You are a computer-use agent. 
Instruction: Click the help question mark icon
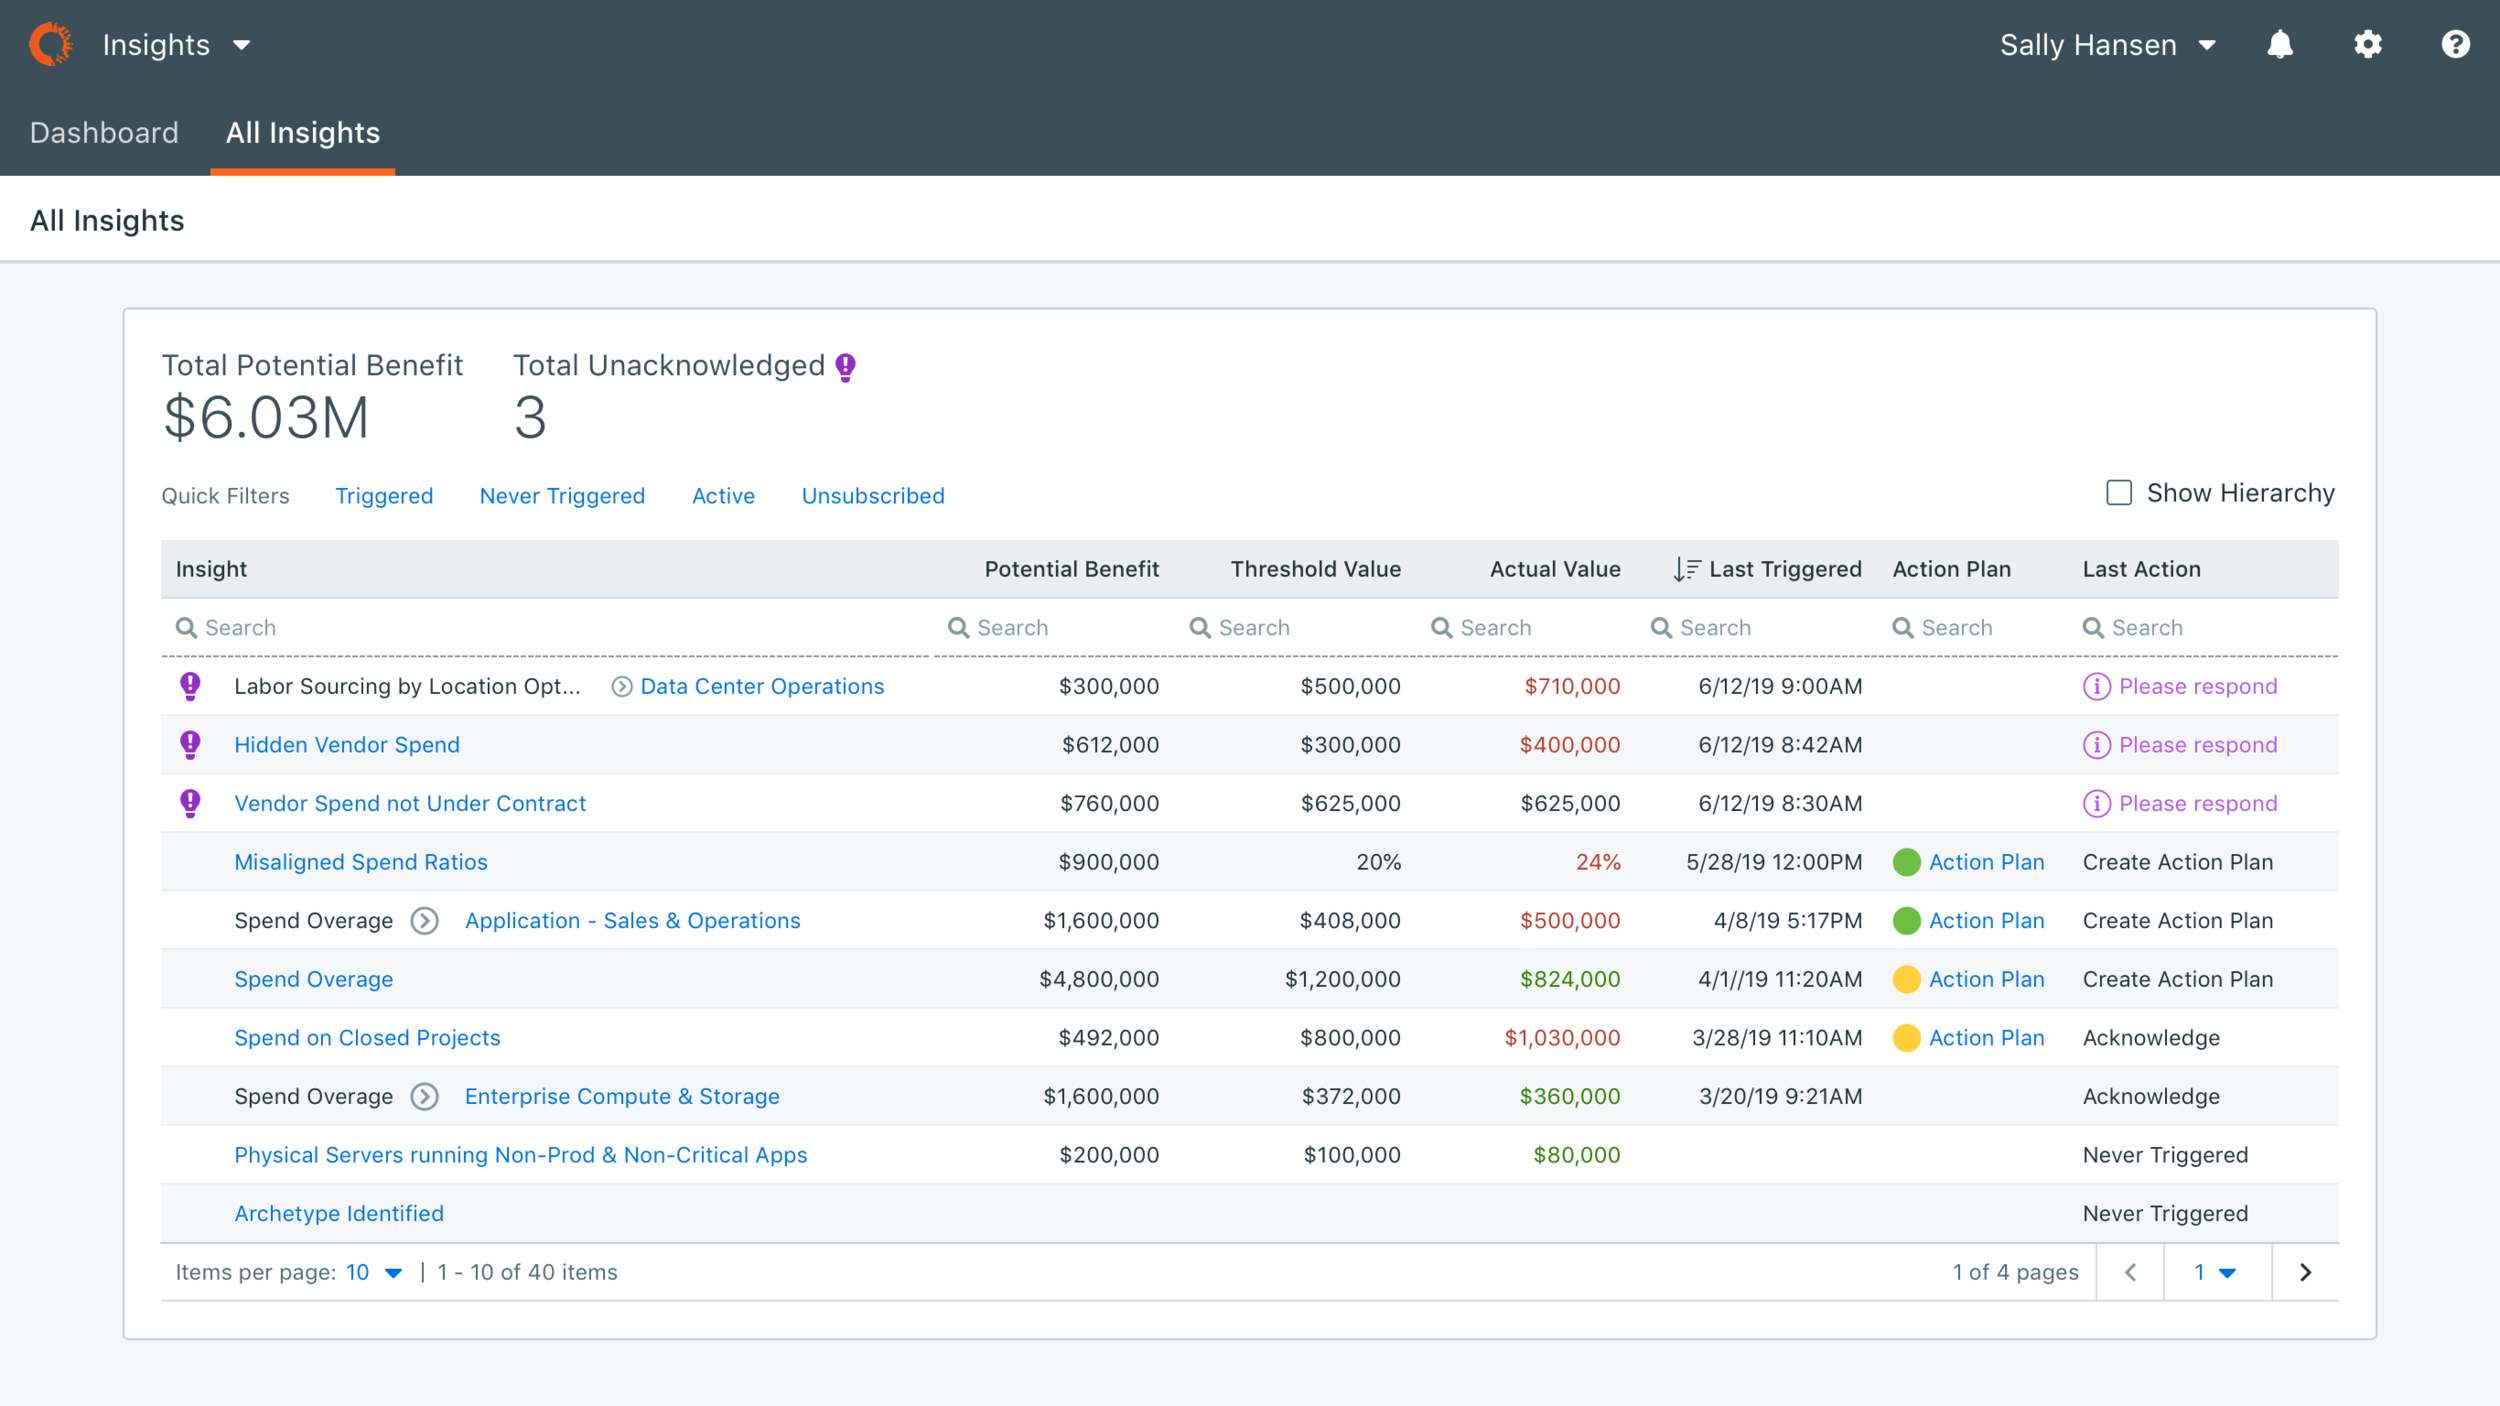2455,45
